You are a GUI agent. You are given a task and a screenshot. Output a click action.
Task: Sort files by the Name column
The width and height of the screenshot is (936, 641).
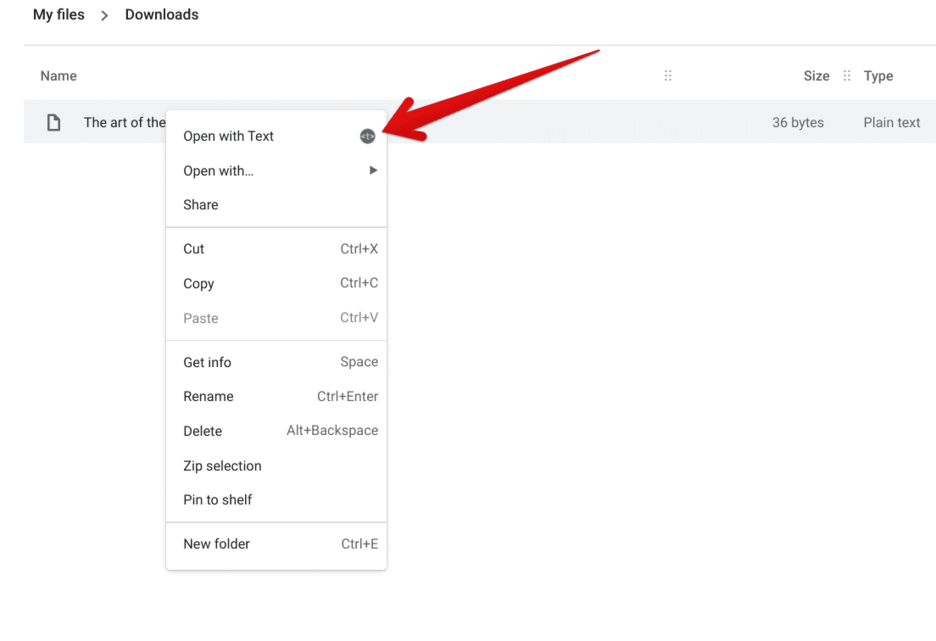coord(58,76)
